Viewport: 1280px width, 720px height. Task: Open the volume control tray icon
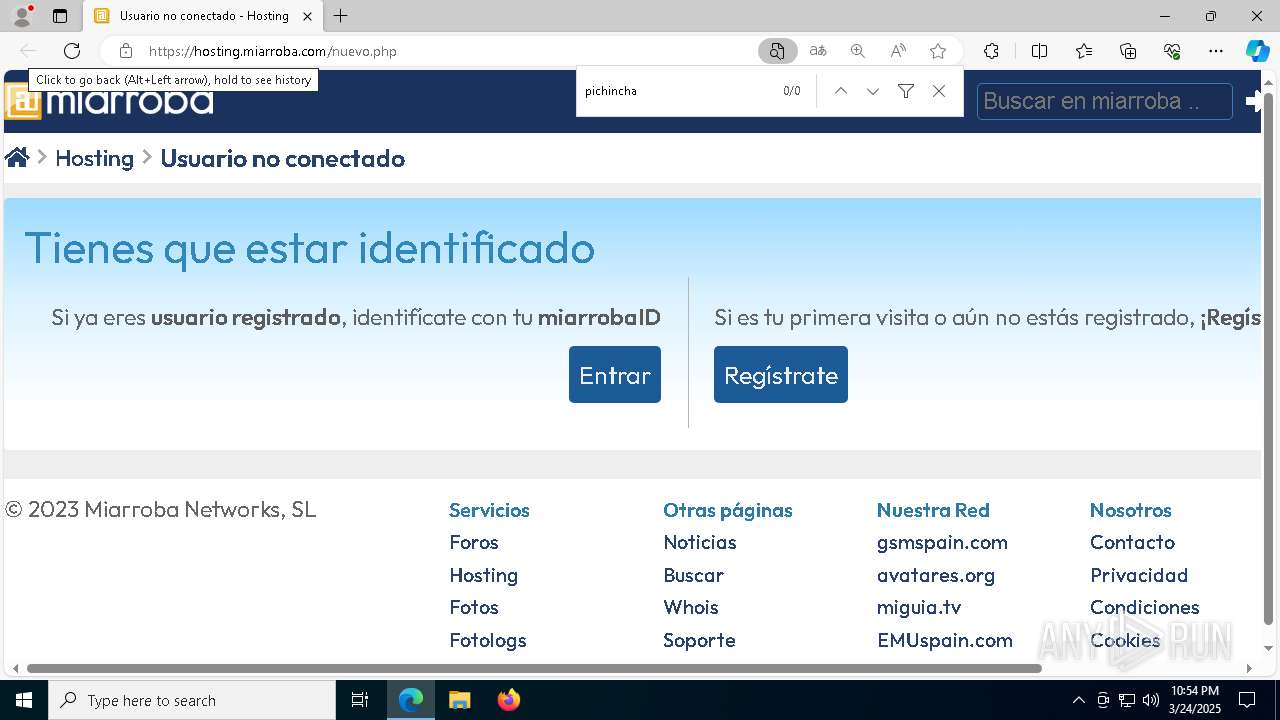[1151, 700]
